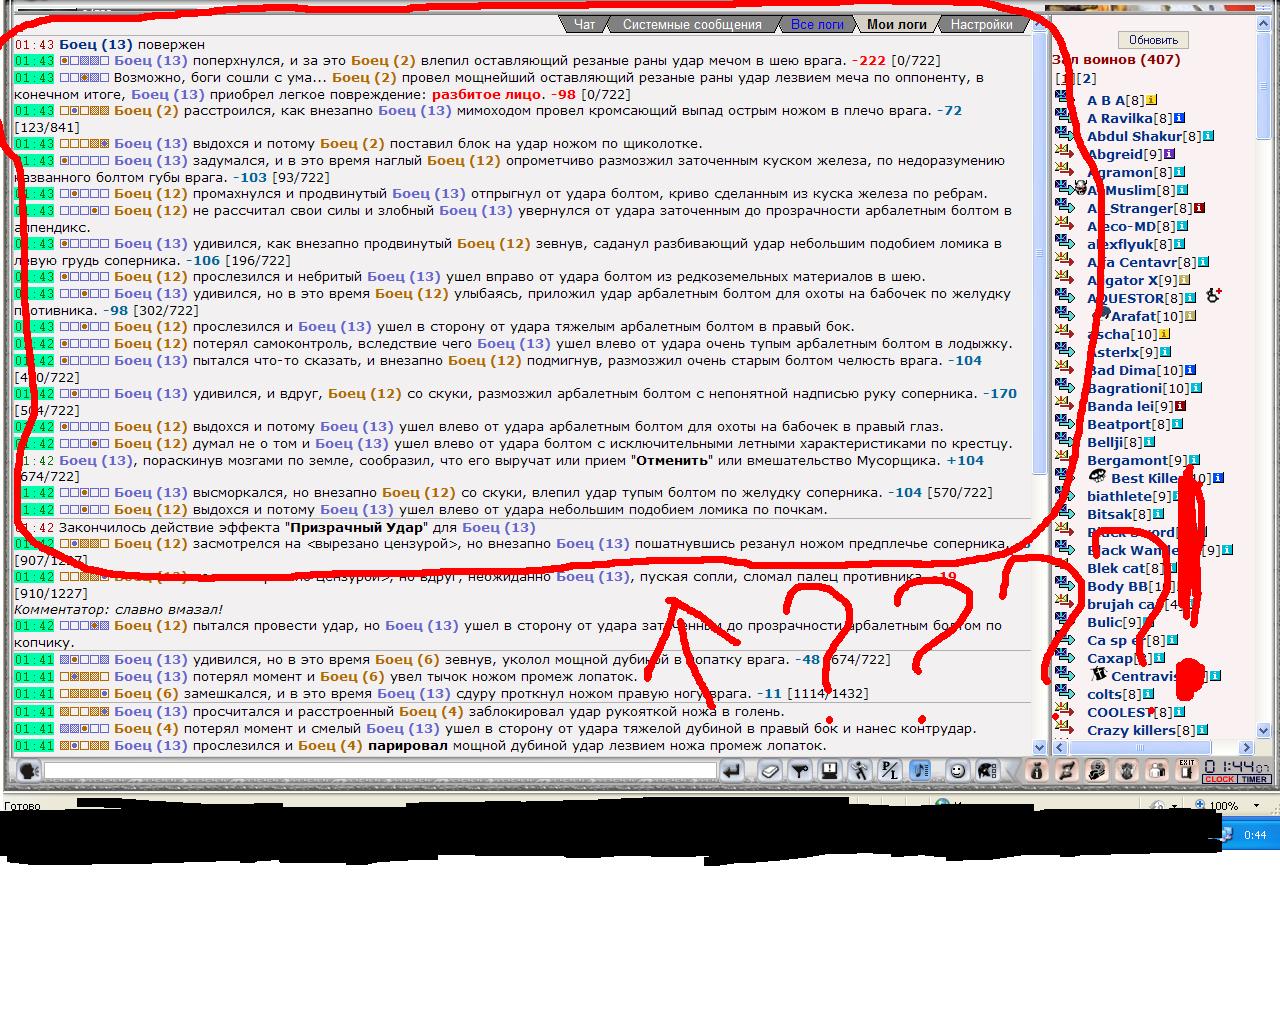Click the warriors list scroll-right arrow
Screen dimensions: 1280x1024
point(1246,747)
